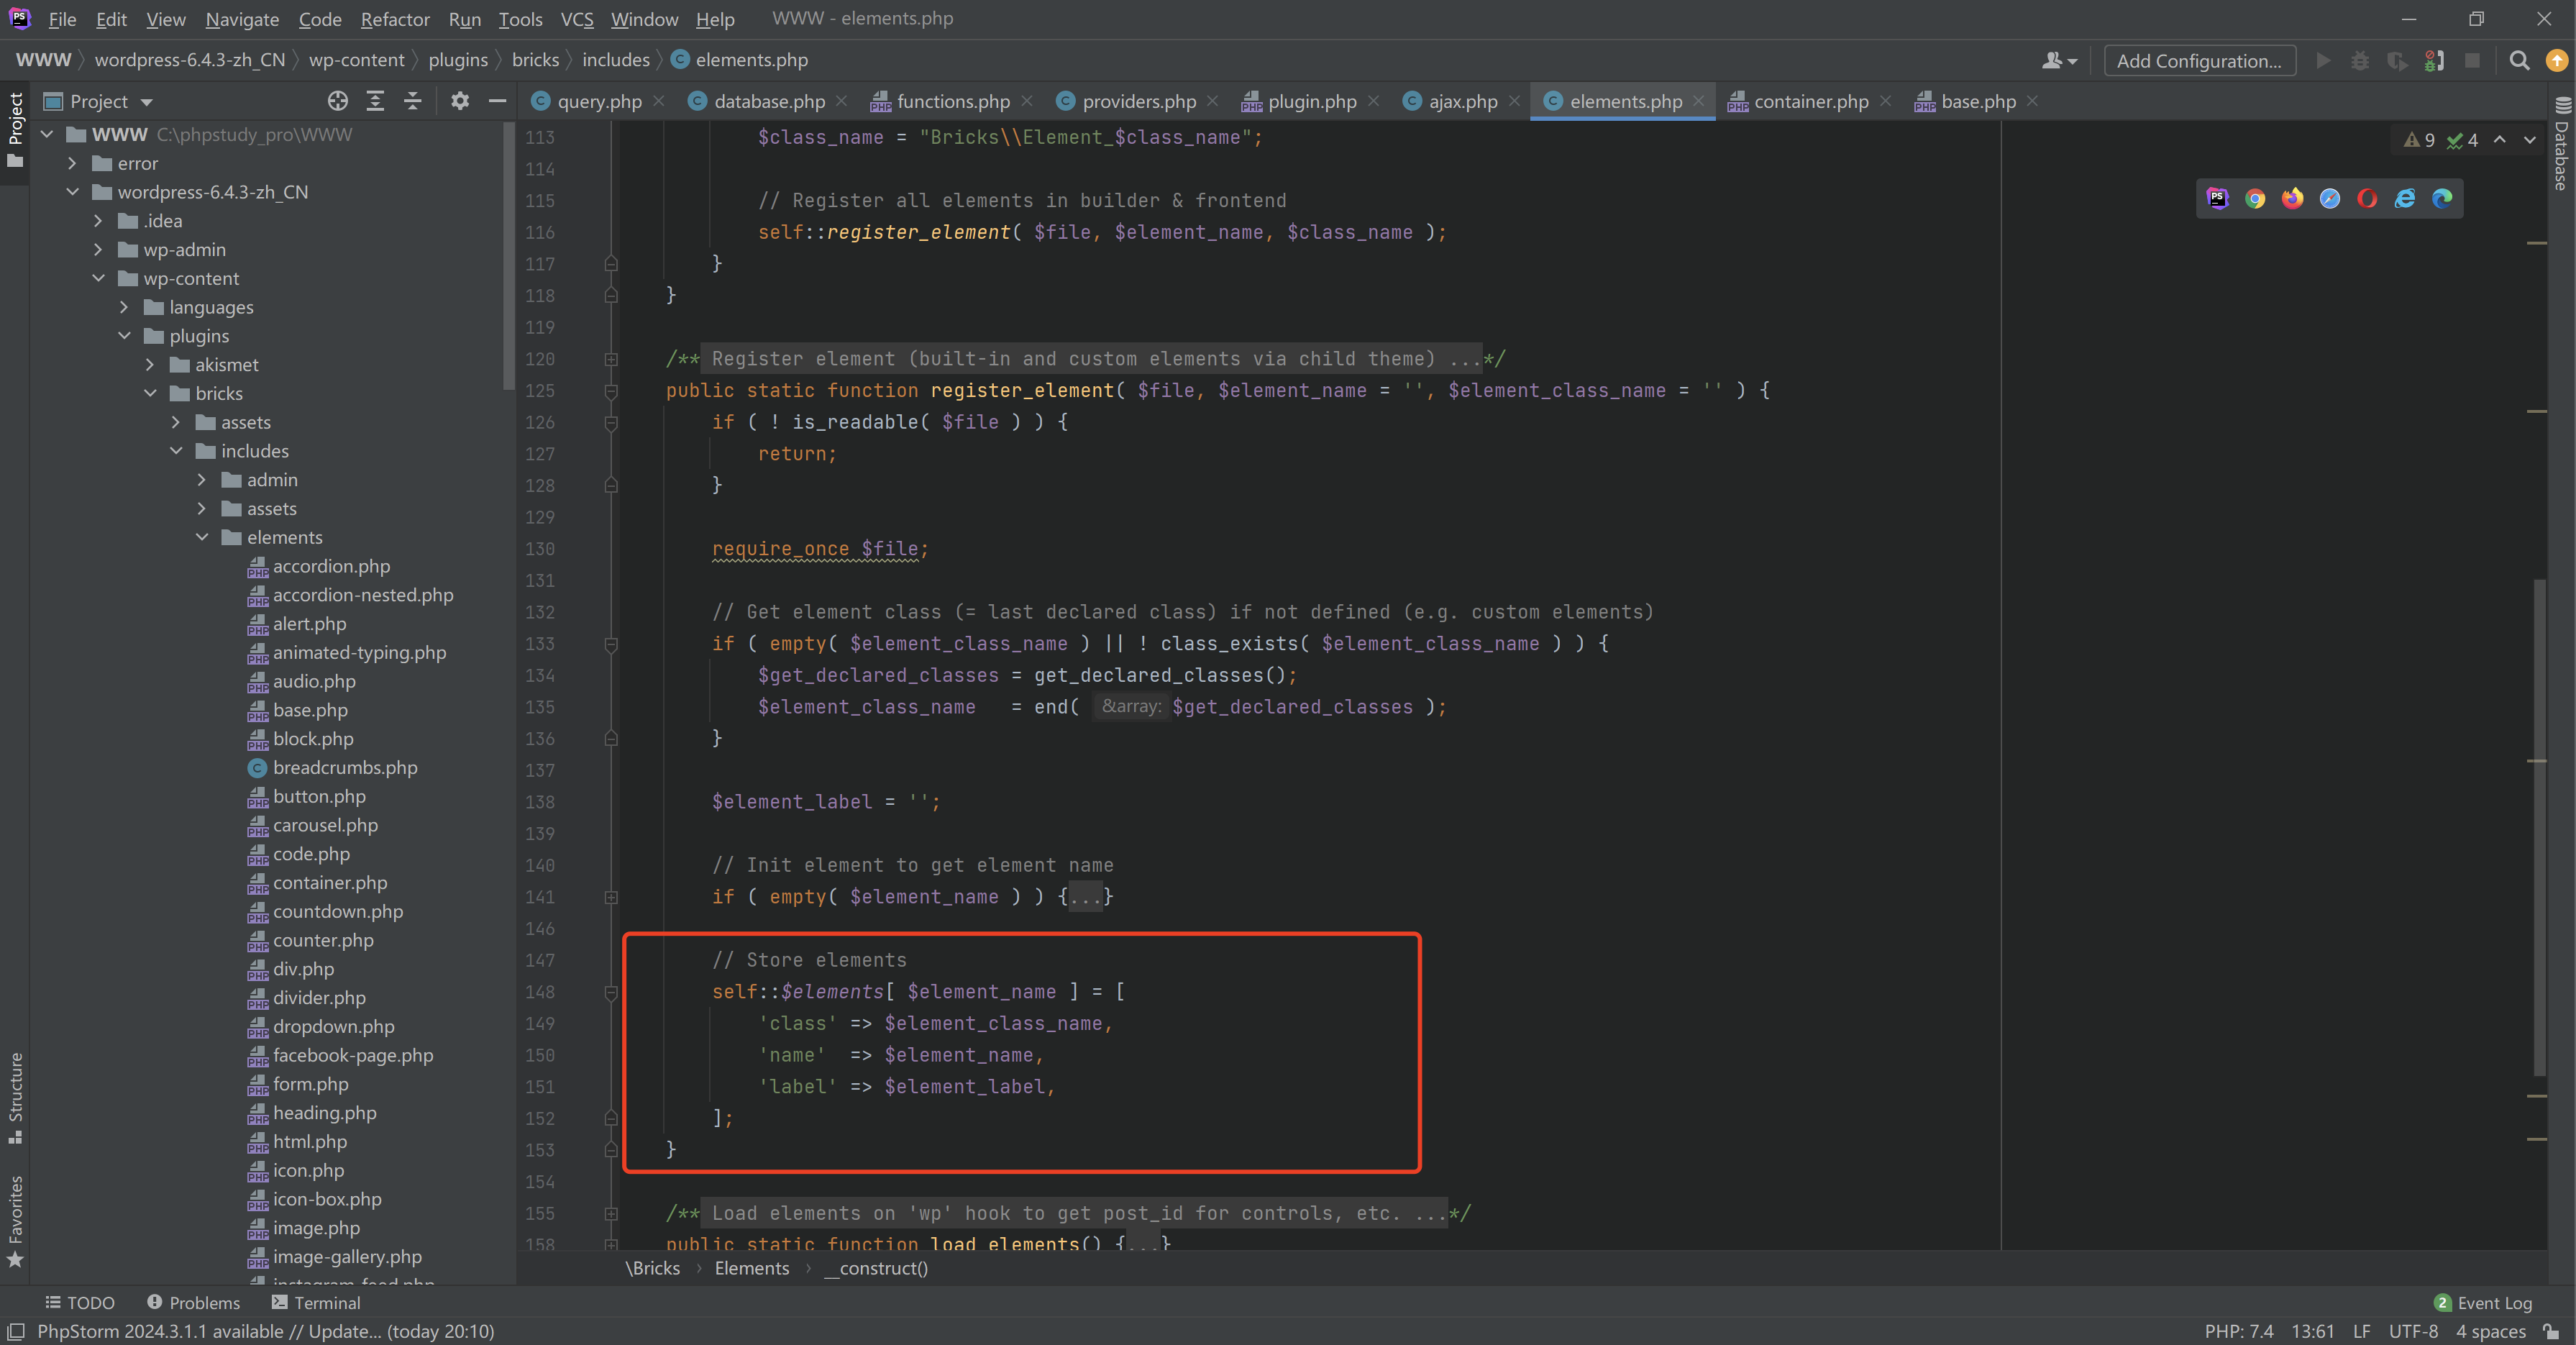The height and width of the screenshot is (1345, 2576).
Task: Click Collapse All in Project panel
Action: (412, 101)
